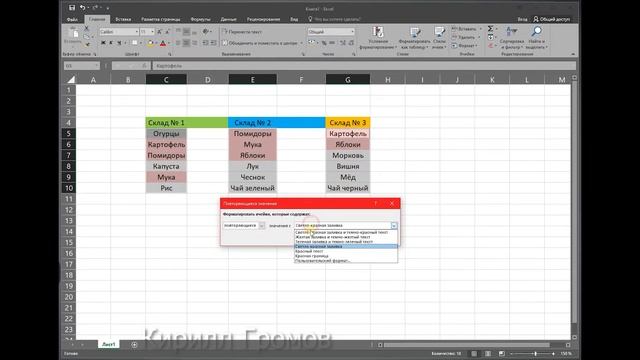This screenshot has width=640, height=360.
Task: Click the Undo arrow icon
Action: click(83, 8)
